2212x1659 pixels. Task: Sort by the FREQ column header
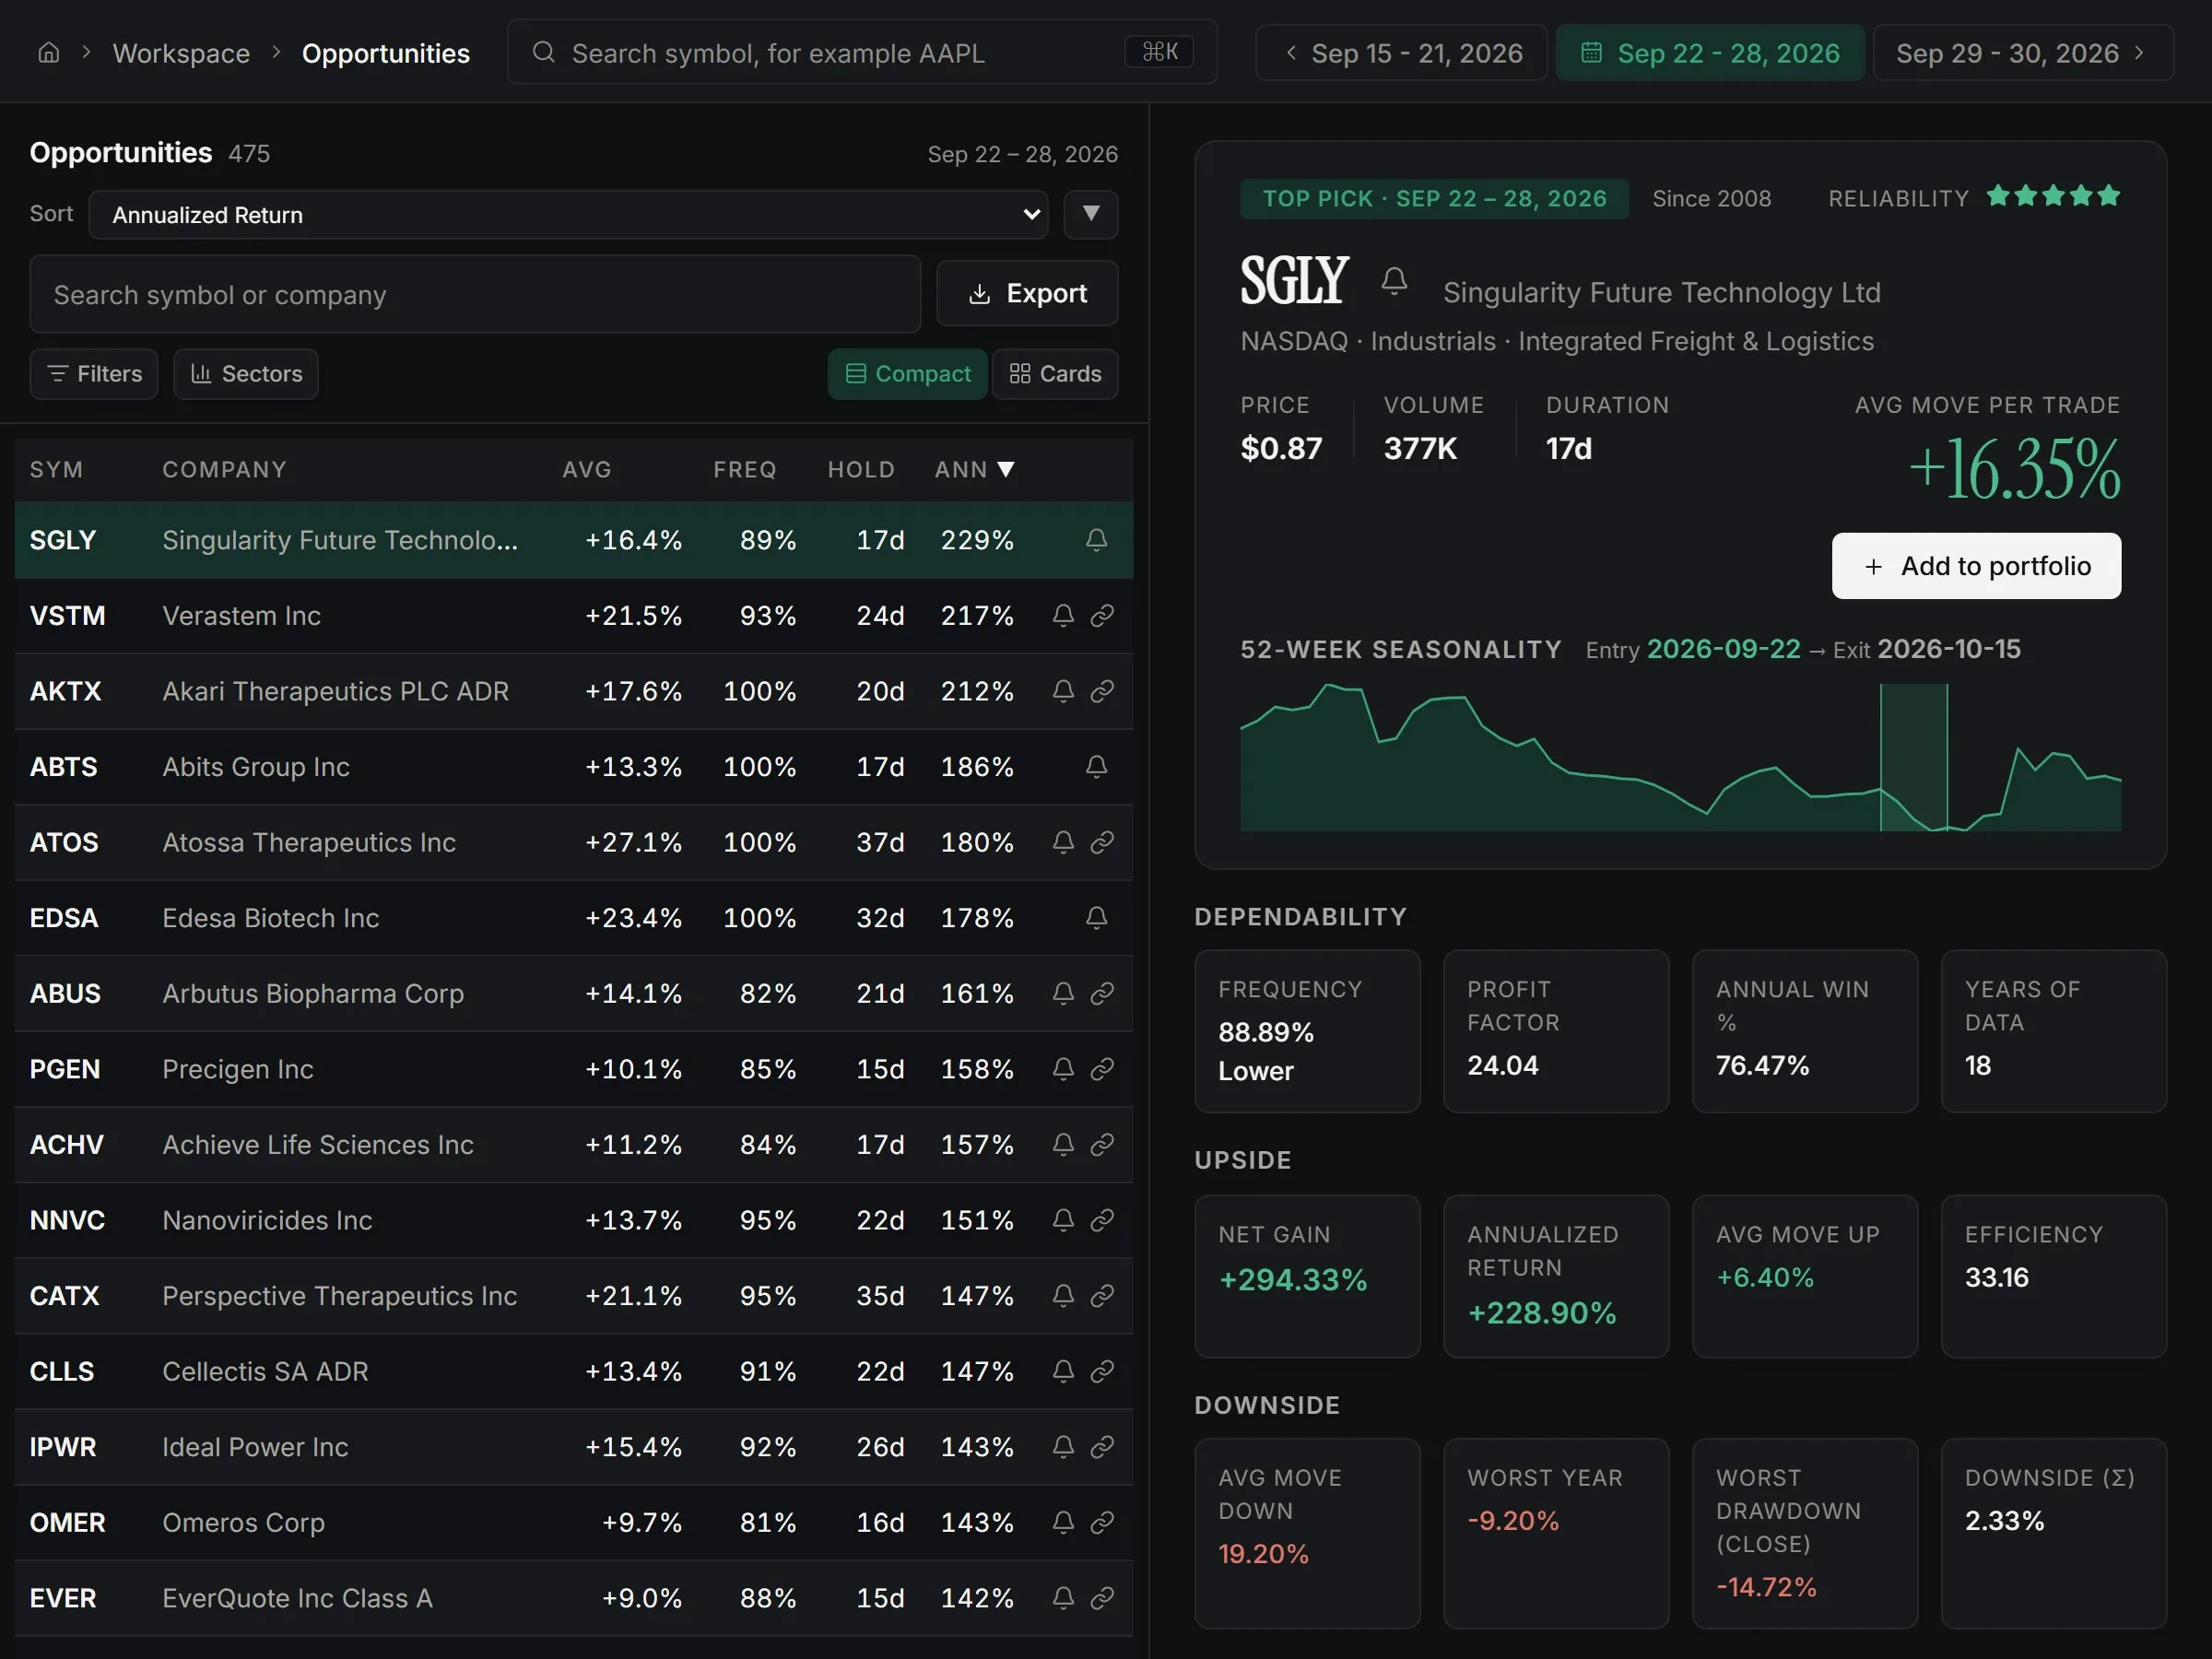[744, 470]
